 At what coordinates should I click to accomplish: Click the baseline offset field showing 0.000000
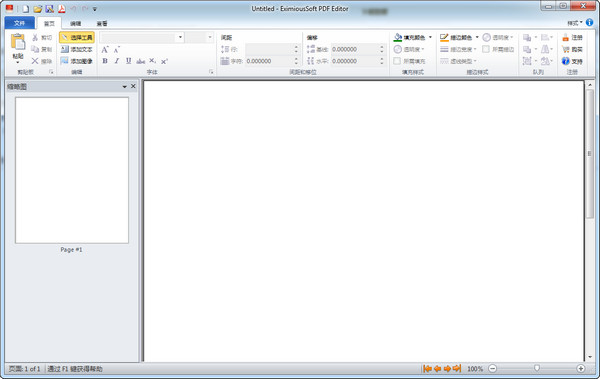click(355, 49)
